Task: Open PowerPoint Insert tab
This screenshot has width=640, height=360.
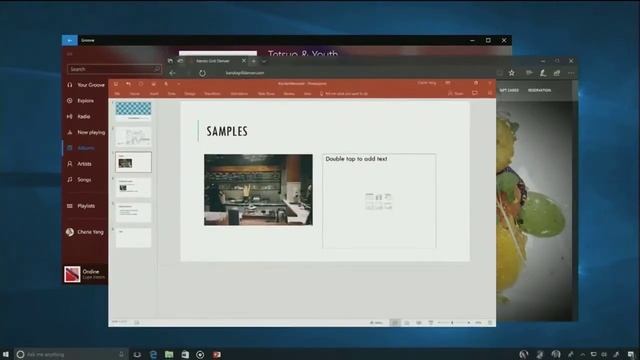Action: coord(154,94)
